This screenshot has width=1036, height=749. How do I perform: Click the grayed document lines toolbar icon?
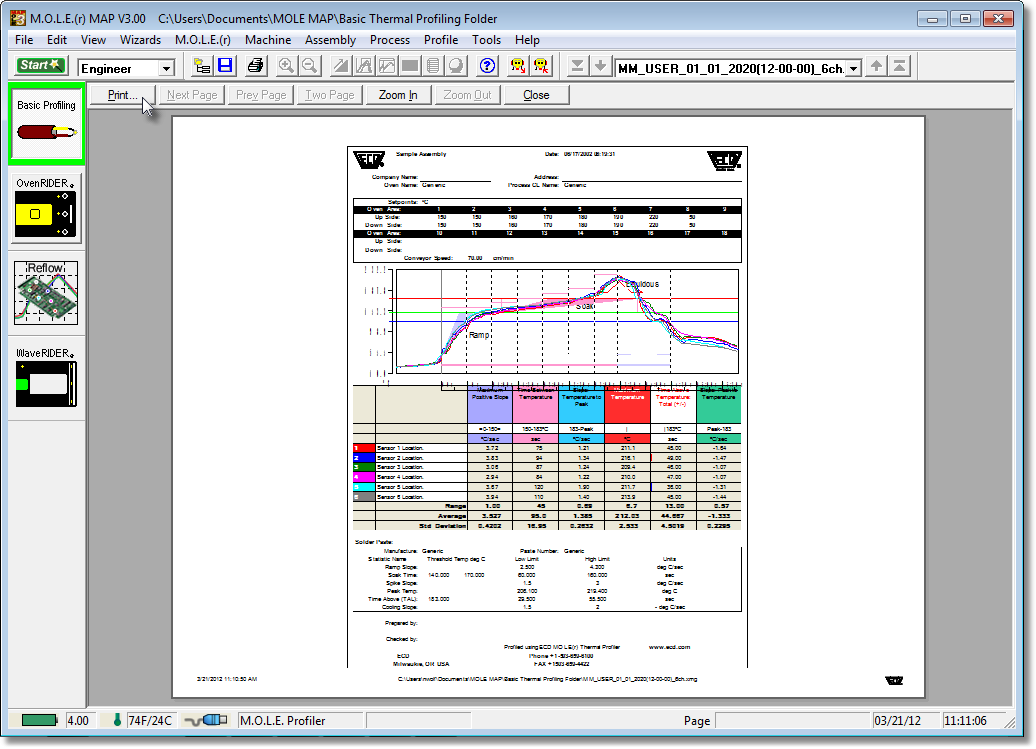(x=433, y=65)
